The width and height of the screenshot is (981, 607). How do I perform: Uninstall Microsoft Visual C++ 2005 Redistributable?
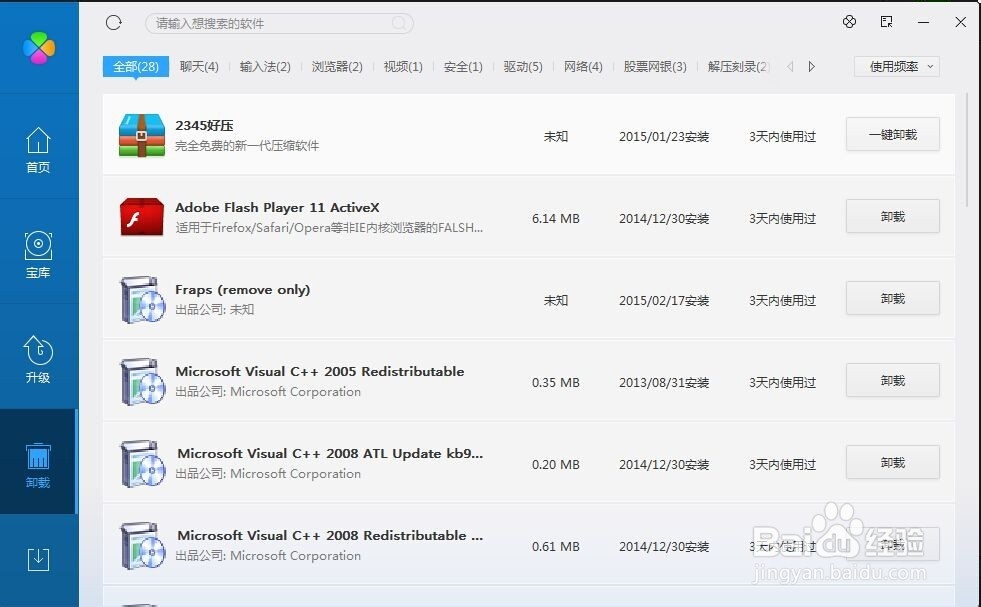[893, 380]
